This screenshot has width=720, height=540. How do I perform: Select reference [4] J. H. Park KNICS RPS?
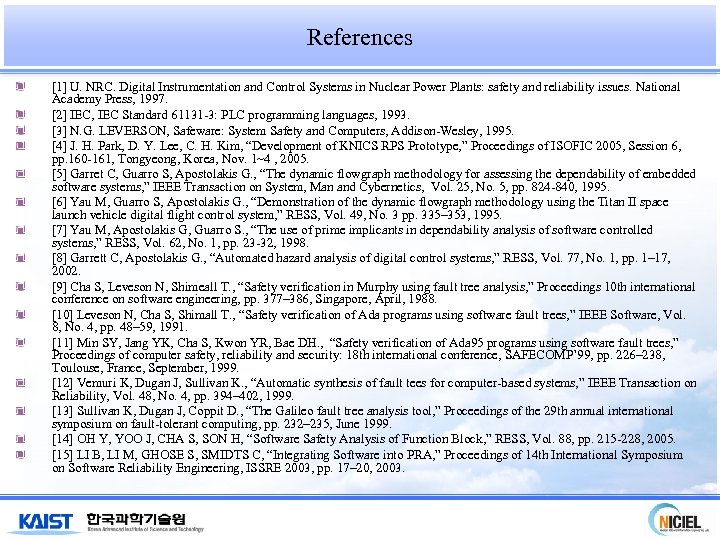point(366,152)
